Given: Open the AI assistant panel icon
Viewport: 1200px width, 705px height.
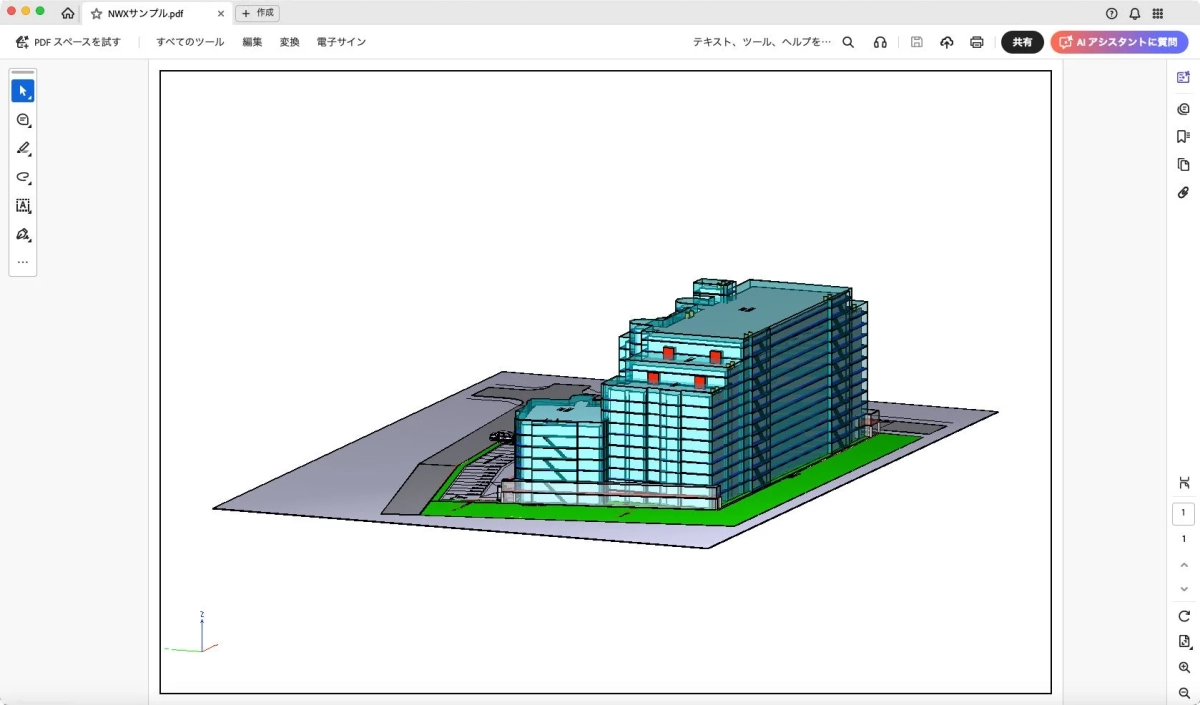Looking at the screenshot, I should coord(1184,77).
